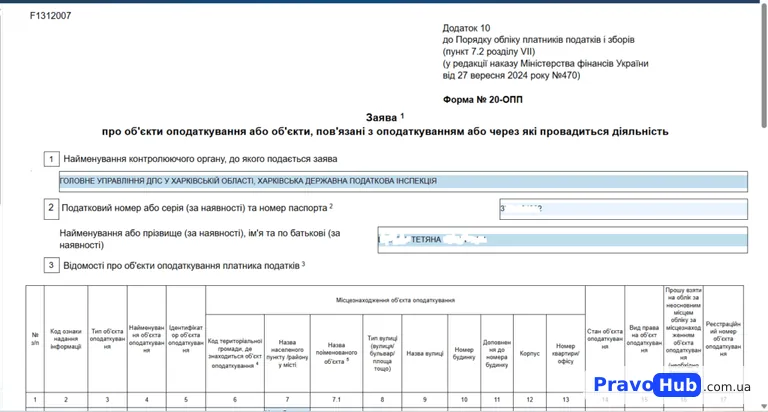
Task: Click column number cell 9 in the table
Action: coord(425,399)
